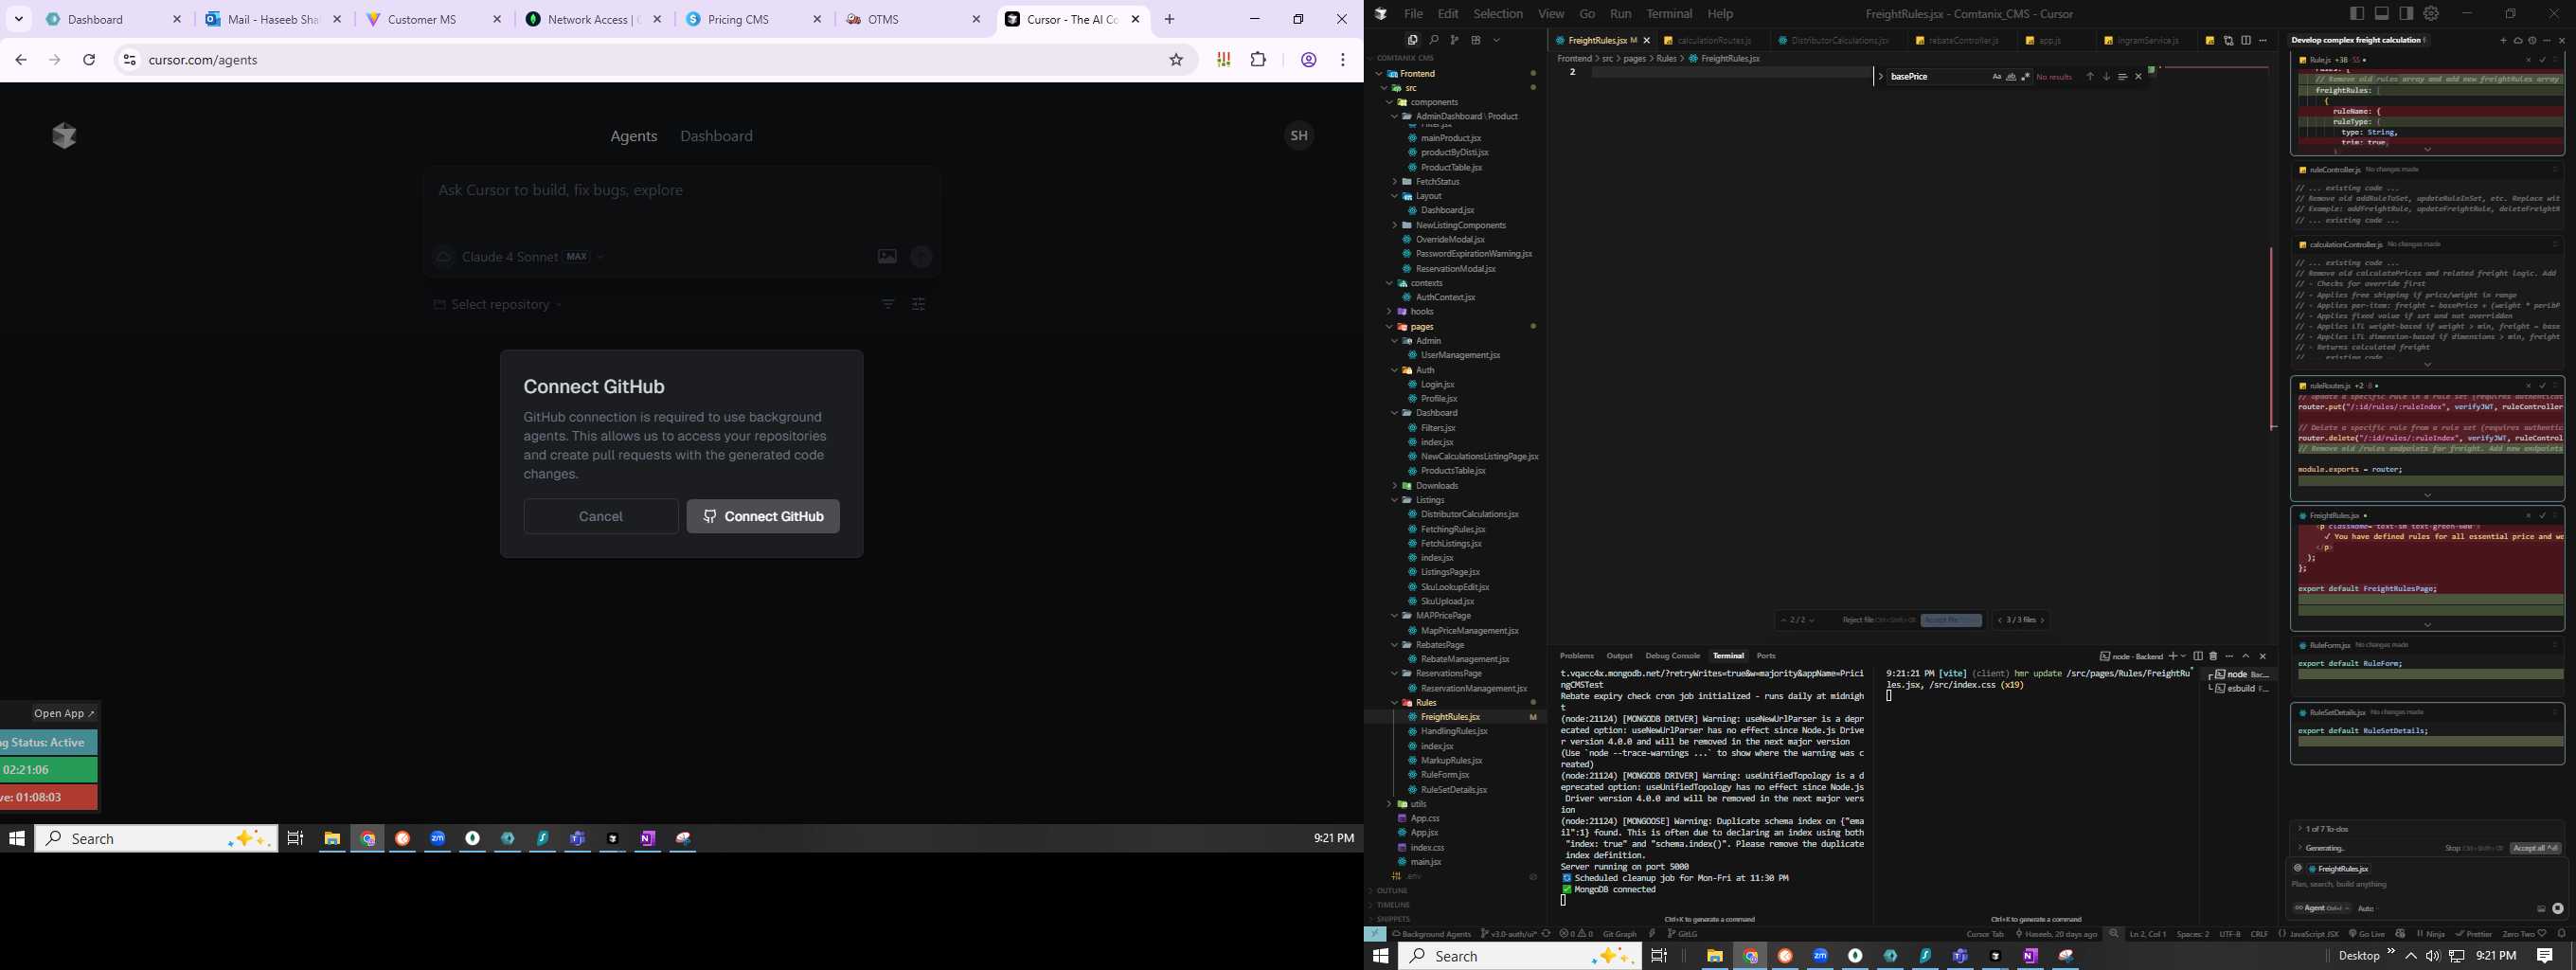2576x970 pixels.
Task: Start new chat in AI pane
Action: pos(2504,41)
